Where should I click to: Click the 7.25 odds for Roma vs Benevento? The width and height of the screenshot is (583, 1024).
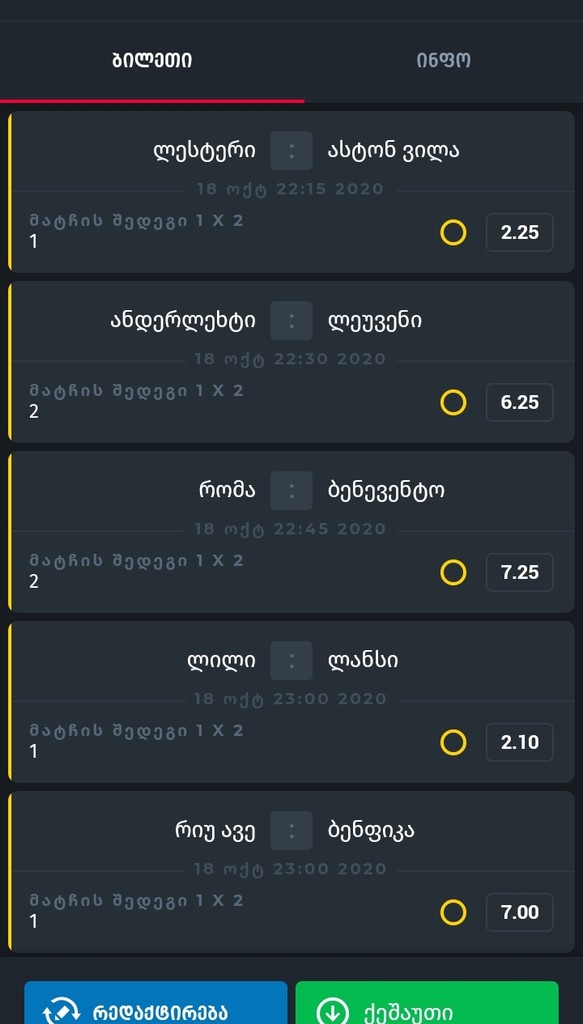tap(519, 572)
